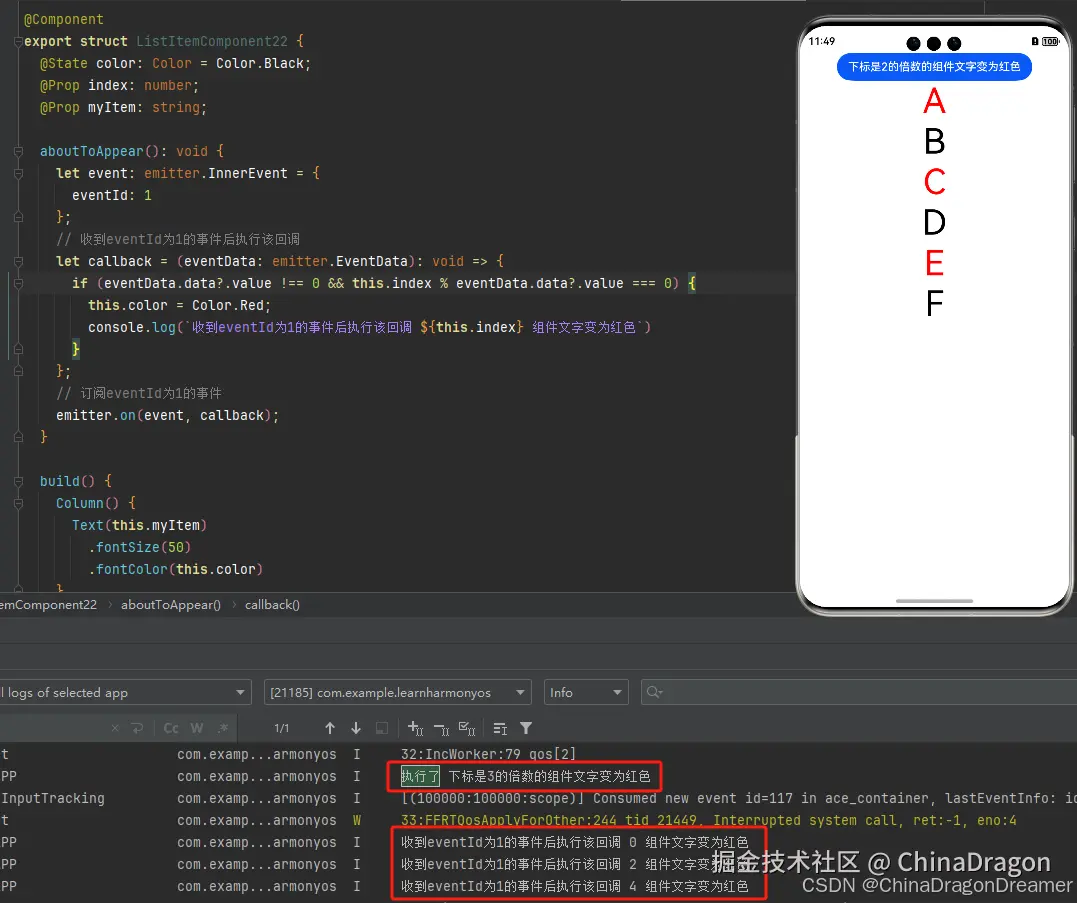Click the warning log 33:FFRTQosApplyForOther
1077x903 pixels.
[708, 820]
